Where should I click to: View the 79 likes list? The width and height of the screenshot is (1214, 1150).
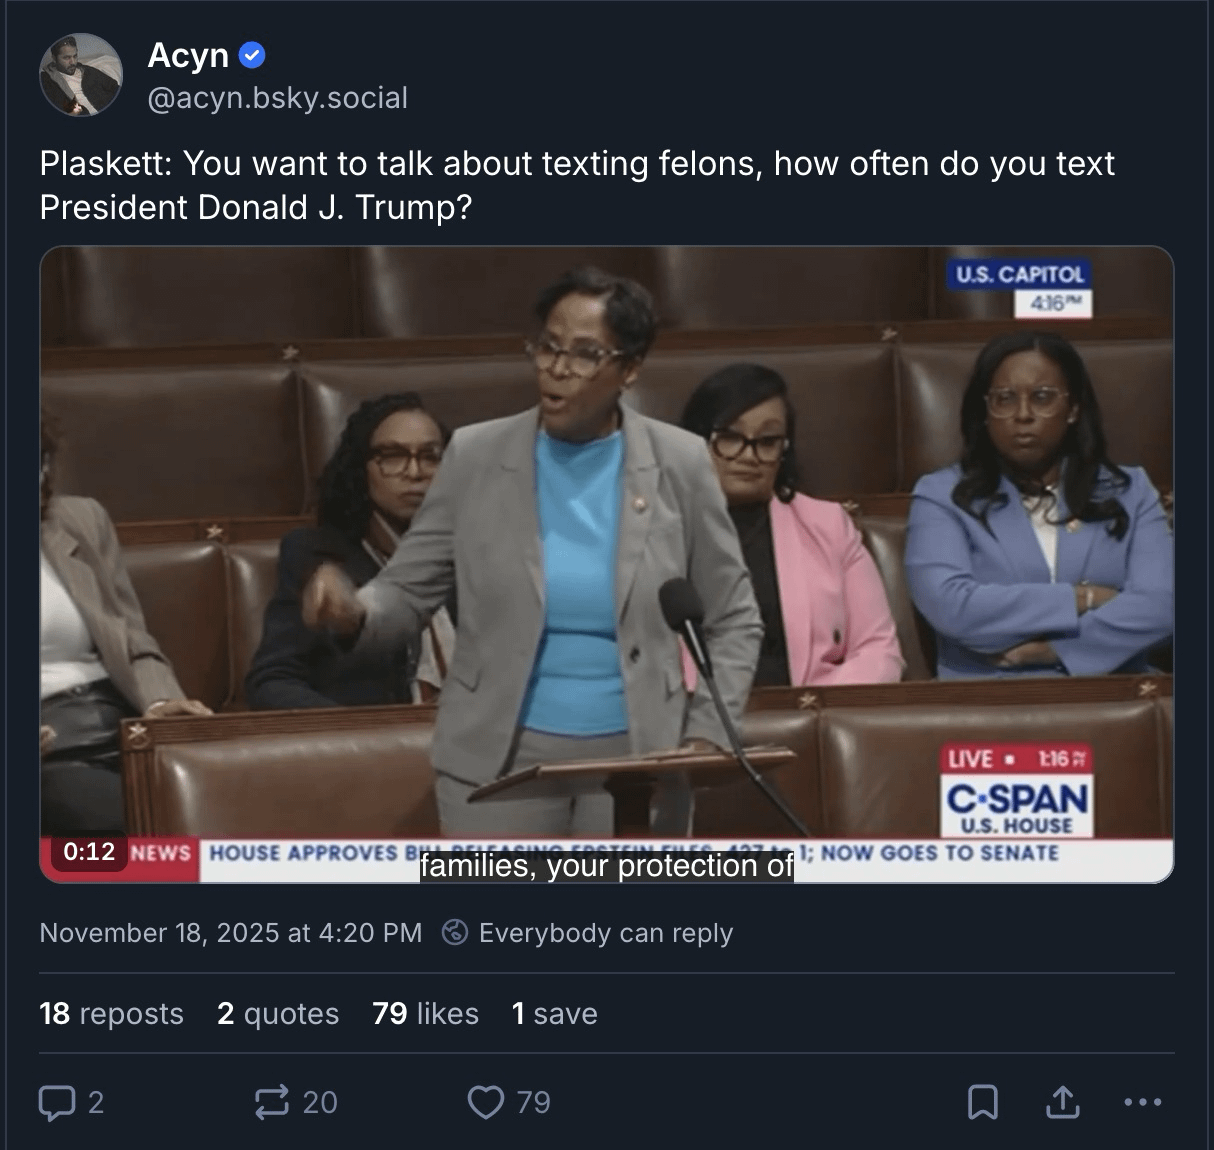click(x=425, y=1013)
